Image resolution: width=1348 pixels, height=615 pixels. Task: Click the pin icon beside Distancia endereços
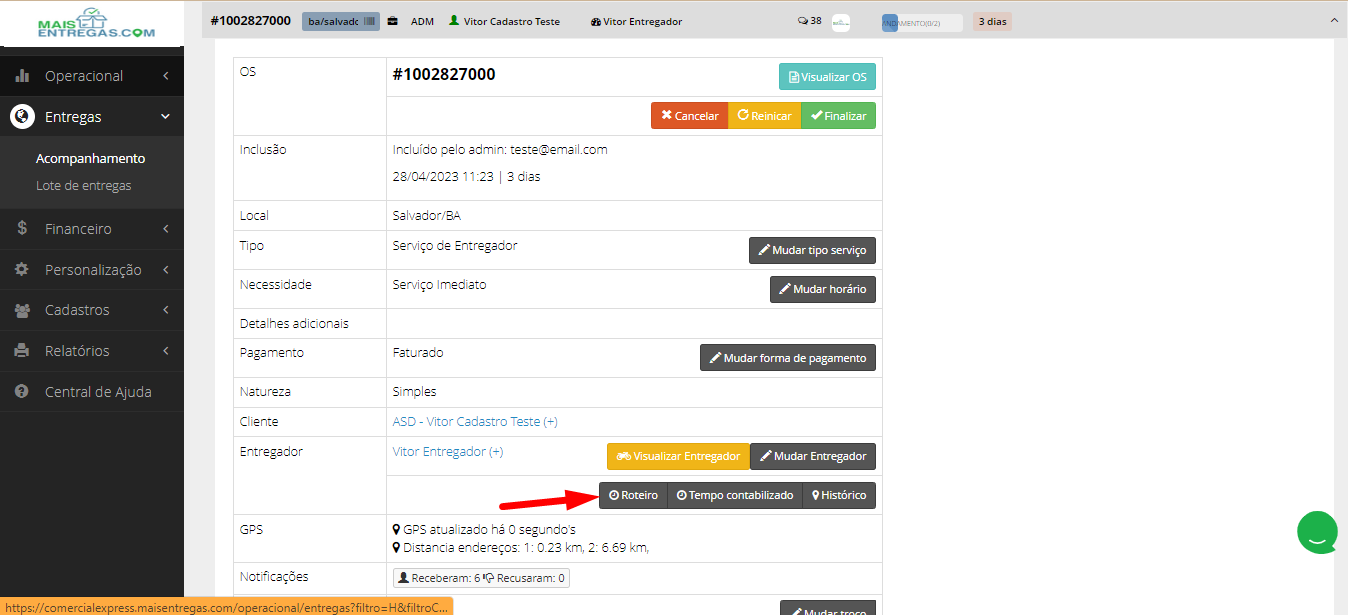397,547
